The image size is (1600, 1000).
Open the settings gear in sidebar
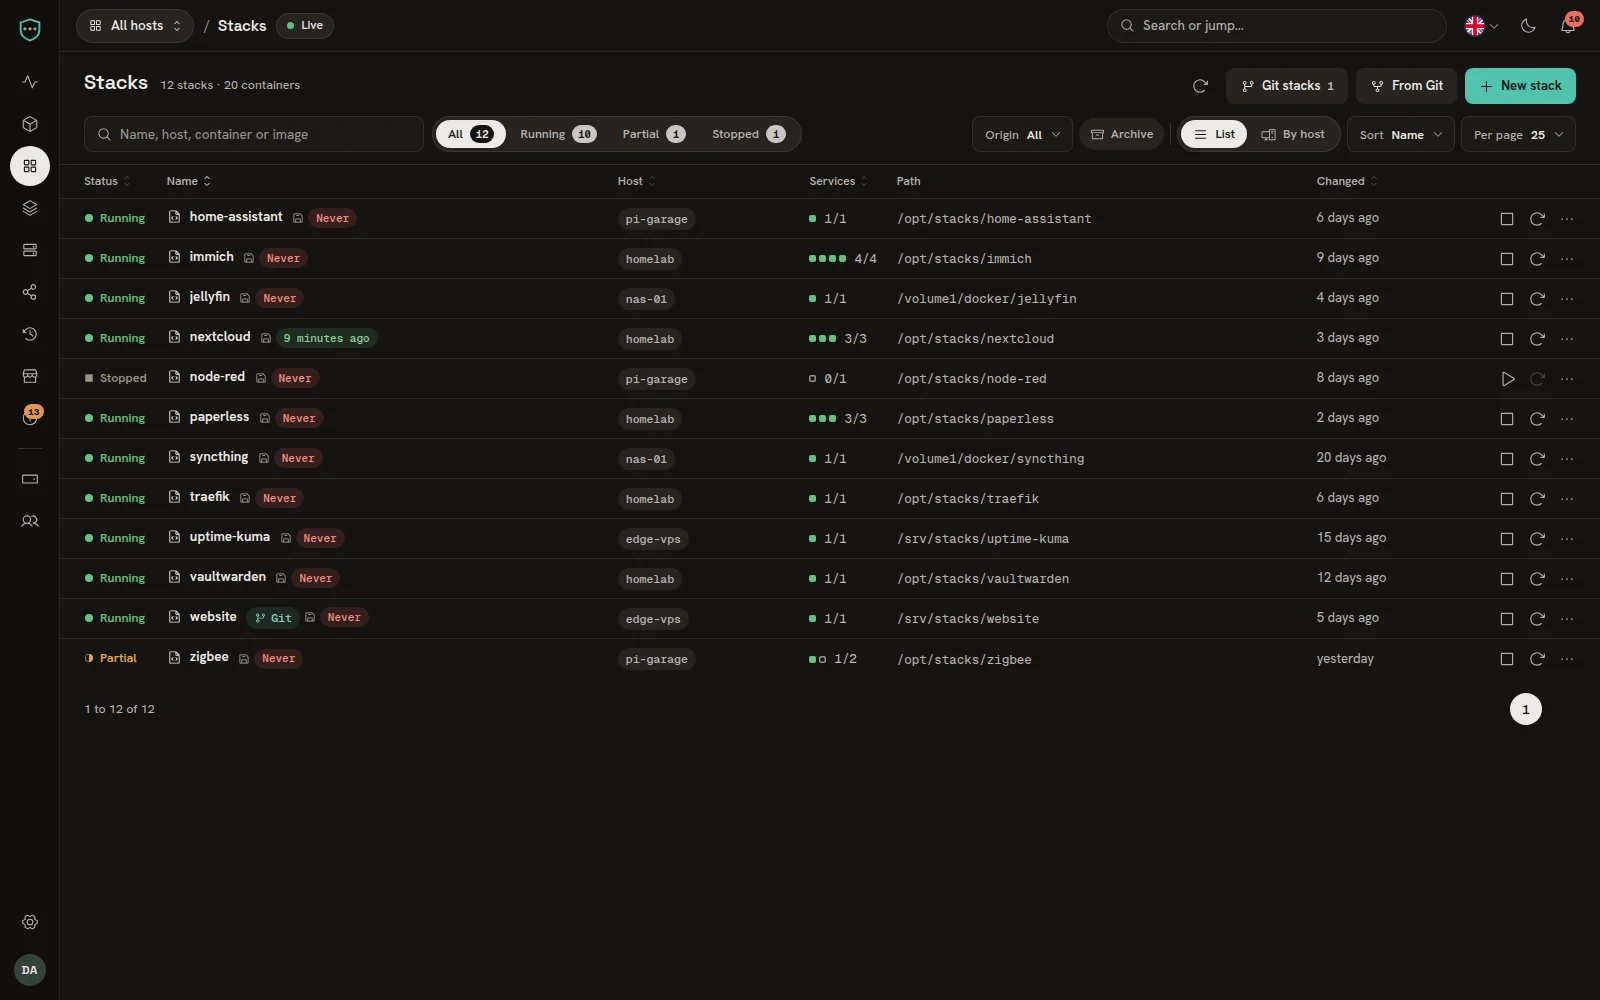[30, 922]
